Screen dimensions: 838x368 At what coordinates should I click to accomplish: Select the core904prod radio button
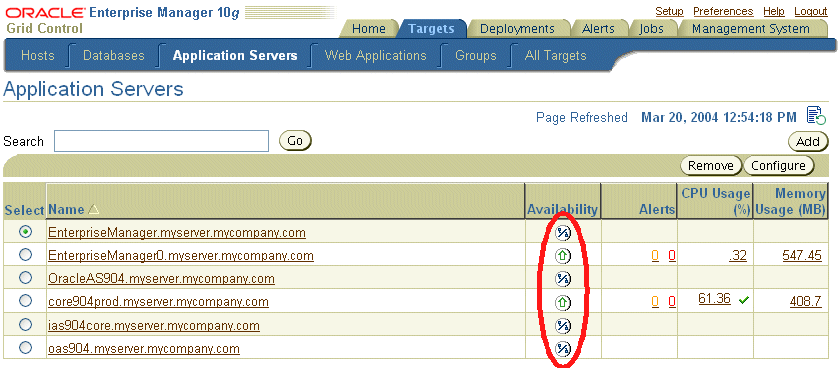[x=25, y=301]
